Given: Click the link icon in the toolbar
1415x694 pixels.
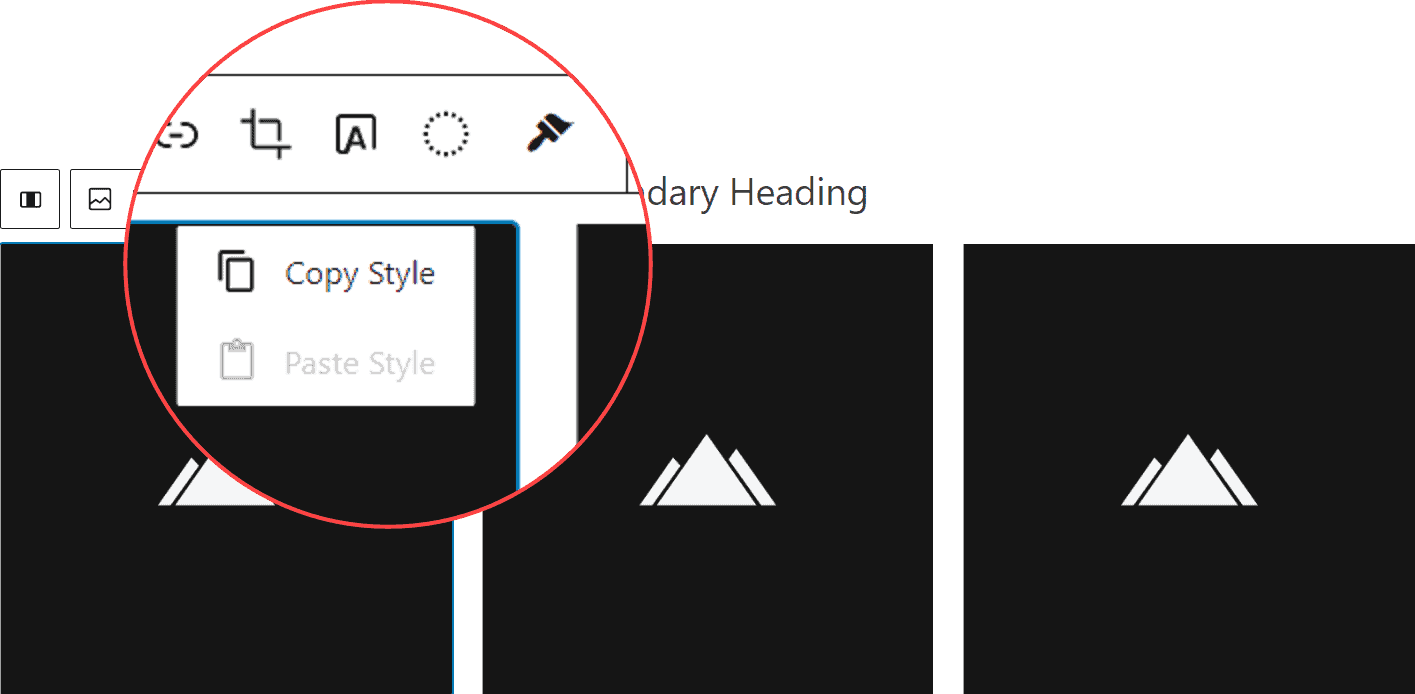Looking at the screenshot, I should (x=180, y=134).
